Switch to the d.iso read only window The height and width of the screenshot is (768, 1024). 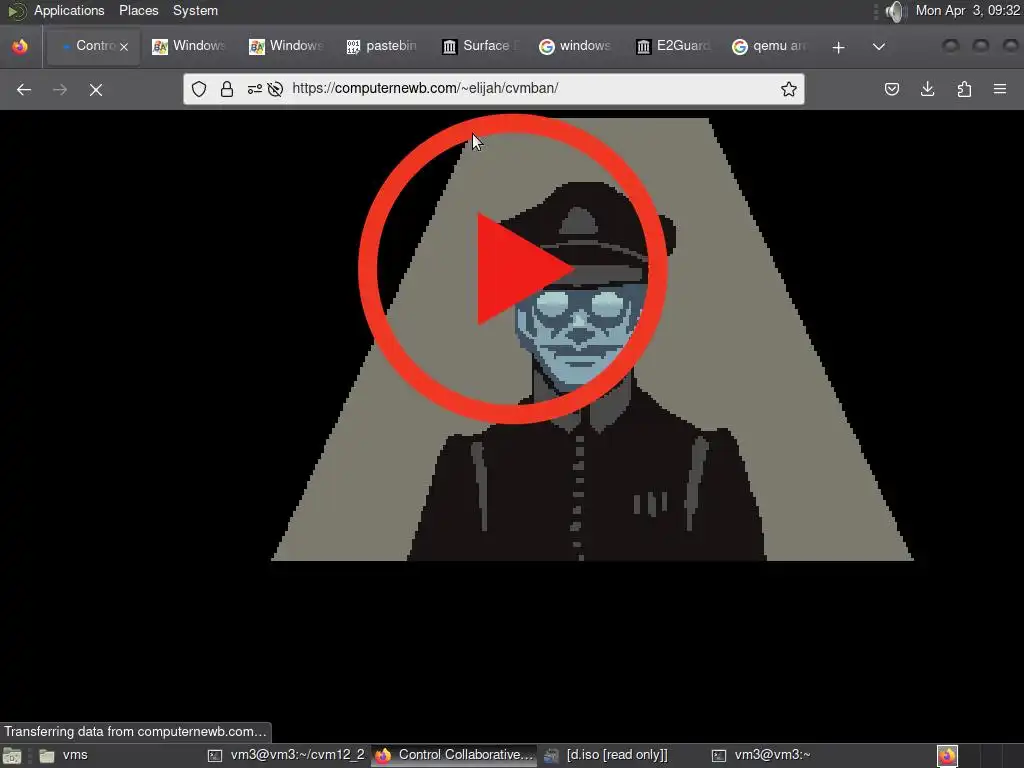606,755
